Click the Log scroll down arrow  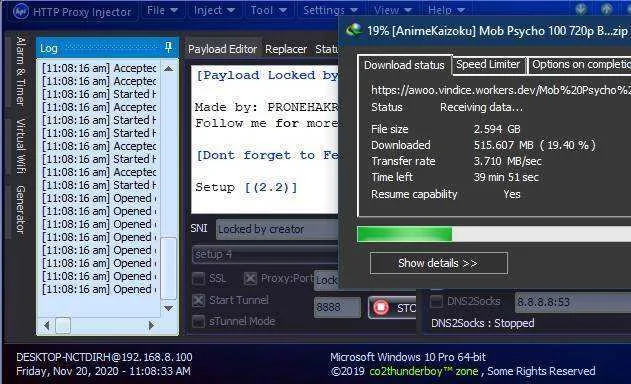pyautogui.click(x=169, y=308)
